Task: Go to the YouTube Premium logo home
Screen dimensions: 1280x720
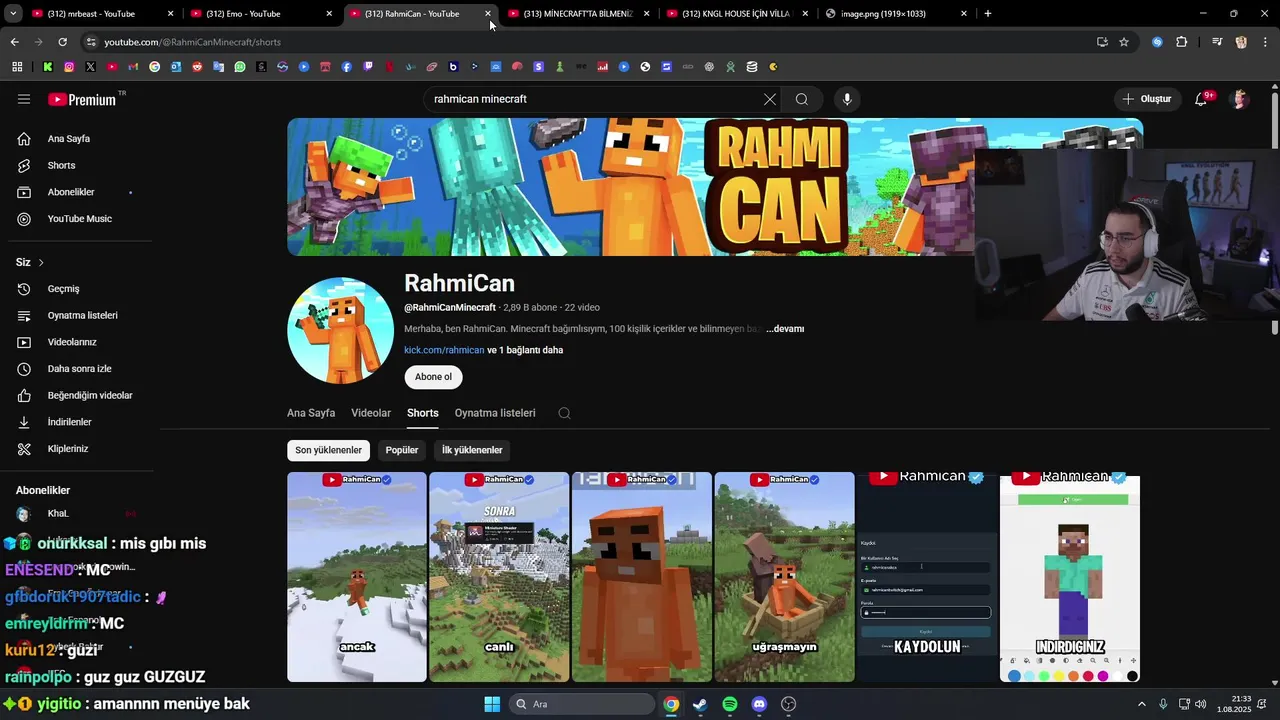Action: click(x=82, y=99)
